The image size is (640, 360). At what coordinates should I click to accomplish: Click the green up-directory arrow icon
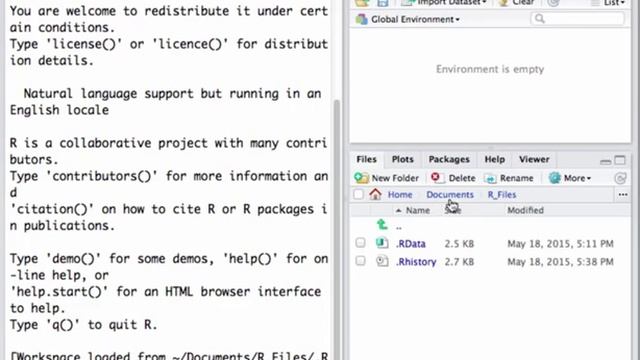coord(382,224)
